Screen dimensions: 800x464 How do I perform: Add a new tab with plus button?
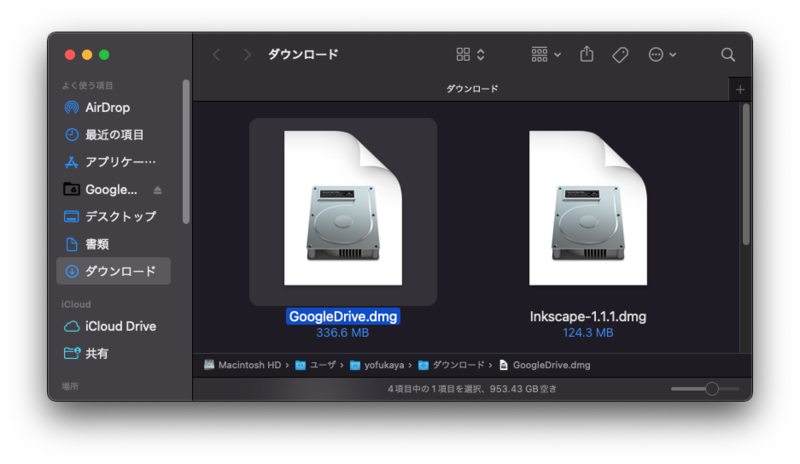(x=740, y=90)
